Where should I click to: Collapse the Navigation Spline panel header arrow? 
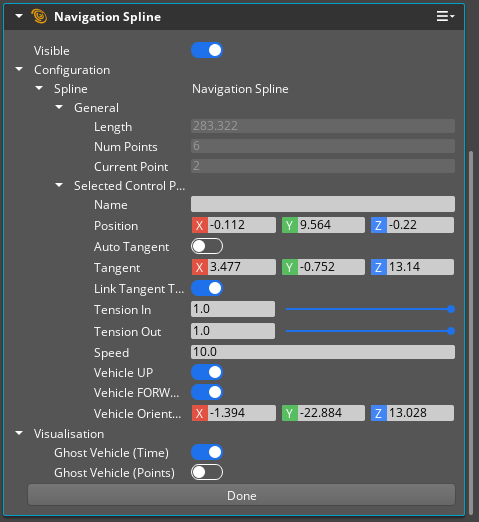tap(19, 16)
